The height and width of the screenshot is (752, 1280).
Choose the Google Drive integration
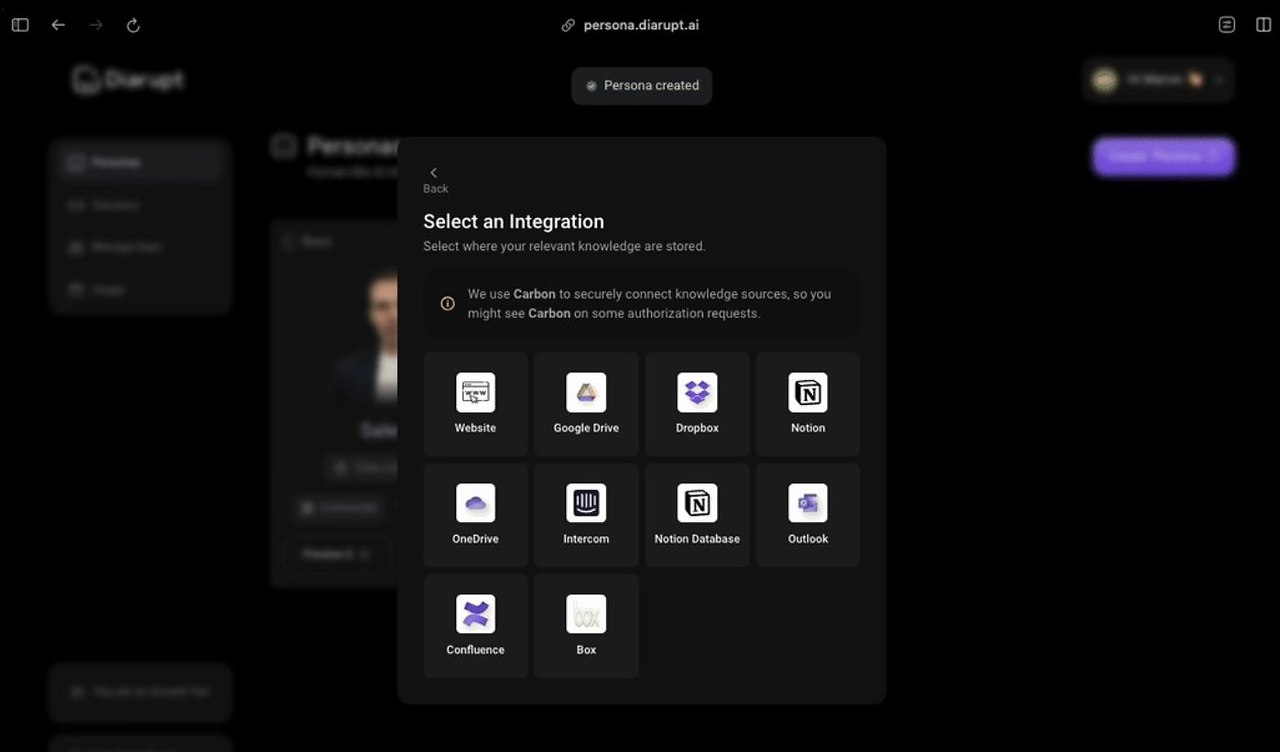(586, 404)
